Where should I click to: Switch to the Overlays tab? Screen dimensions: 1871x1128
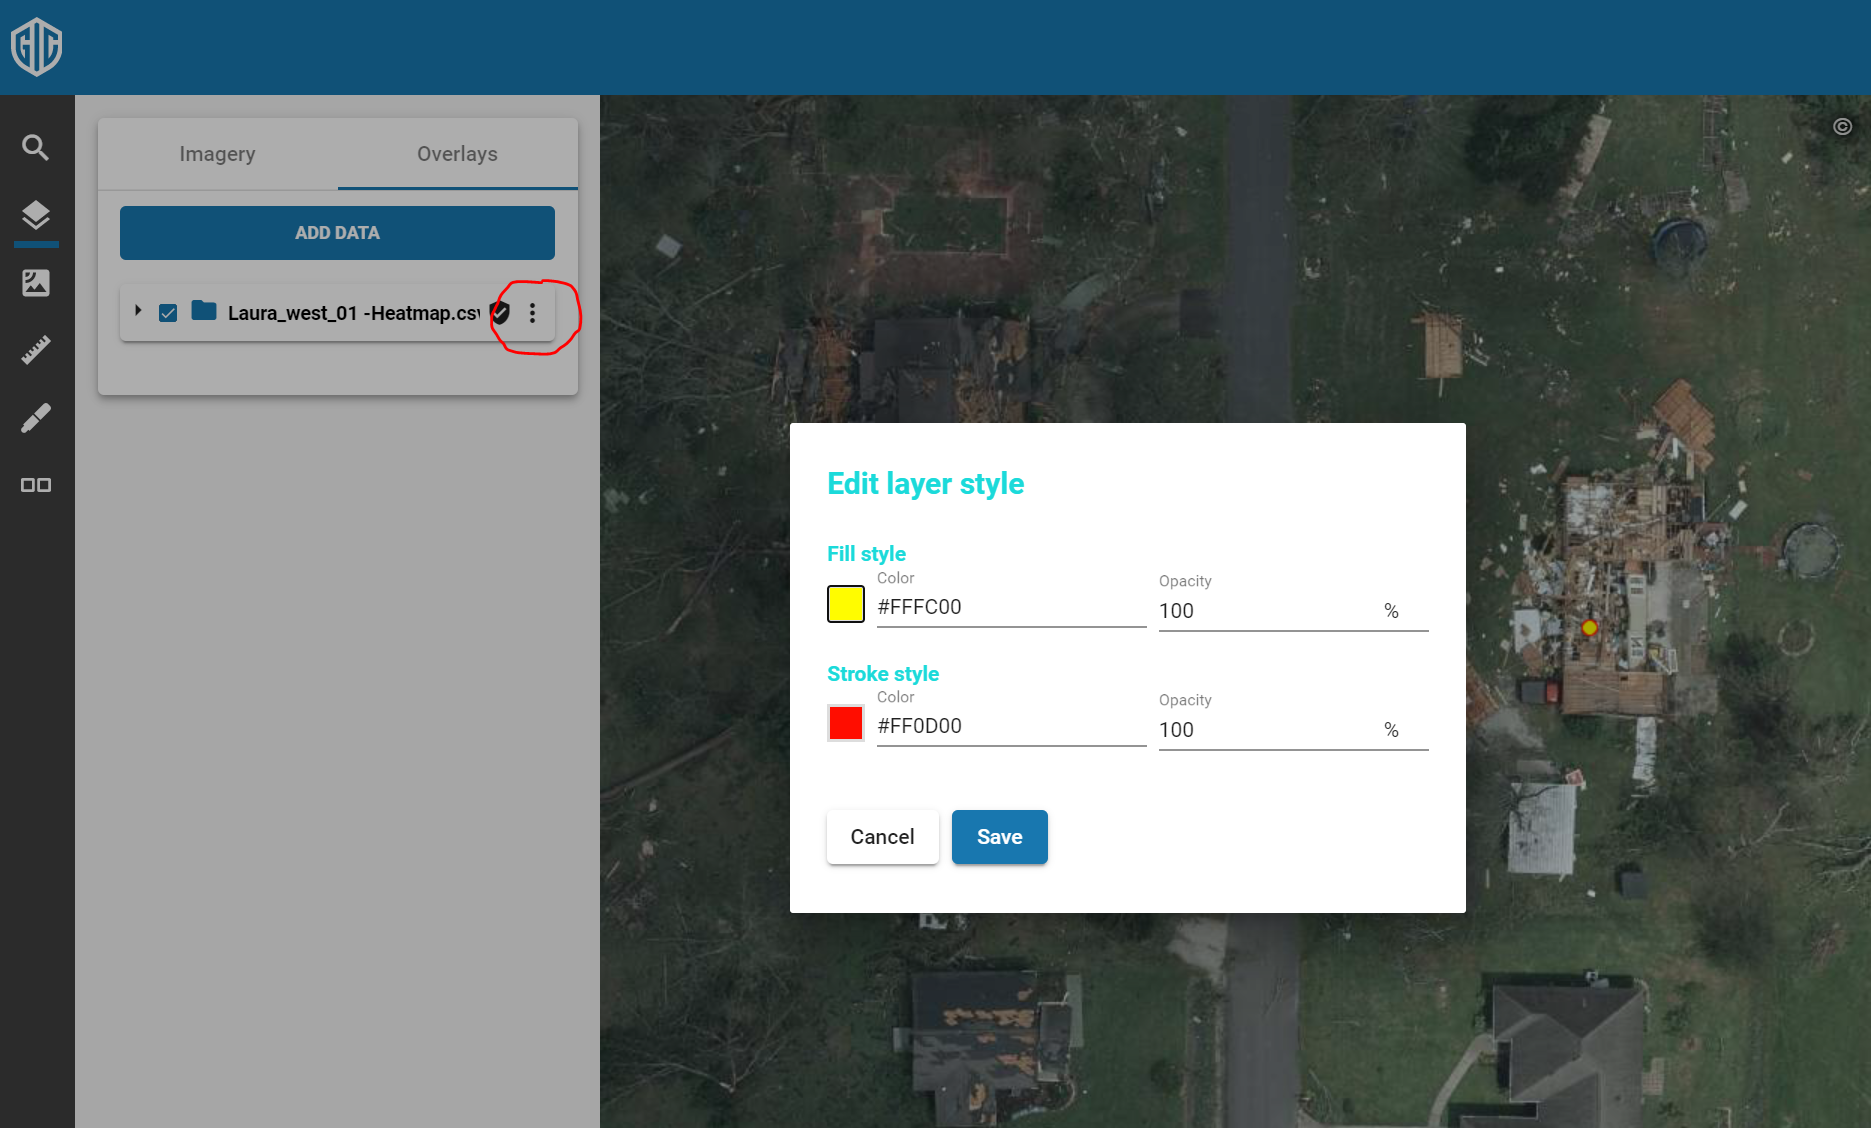[x=457, y=154]
